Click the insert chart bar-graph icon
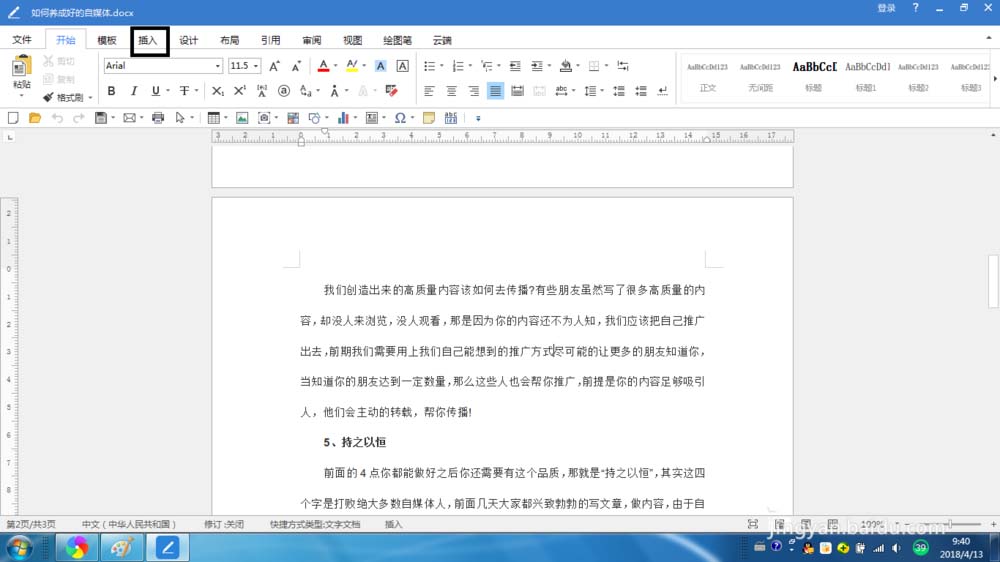 343,118
